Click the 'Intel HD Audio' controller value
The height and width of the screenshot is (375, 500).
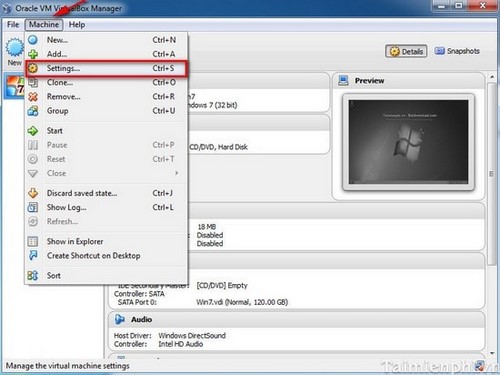[x=181, y=344]
